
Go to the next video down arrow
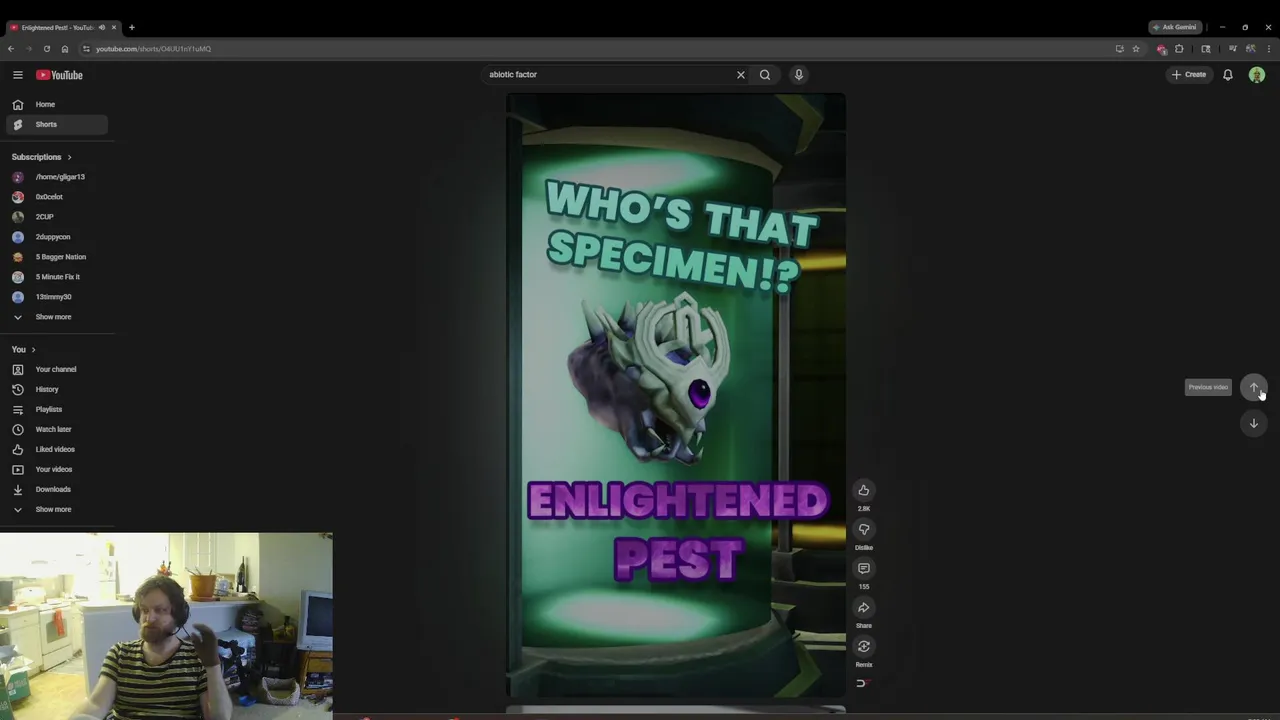(1254, 423)
